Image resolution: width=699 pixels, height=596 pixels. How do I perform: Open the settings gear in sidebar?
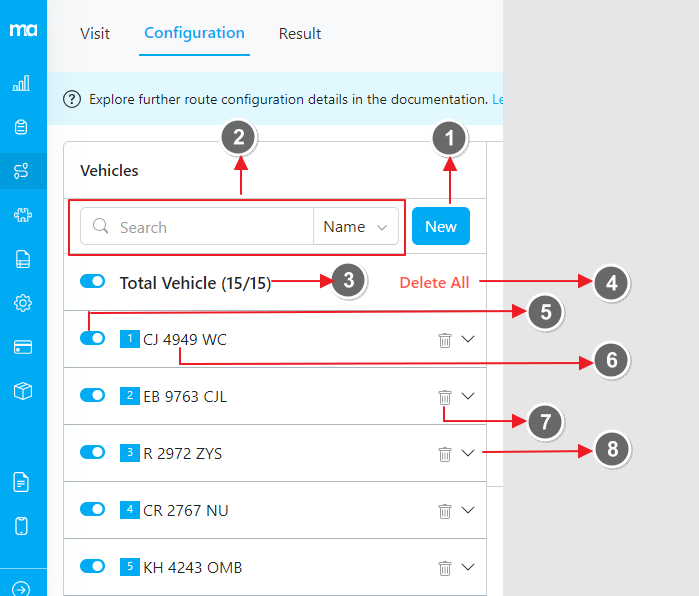21,303
